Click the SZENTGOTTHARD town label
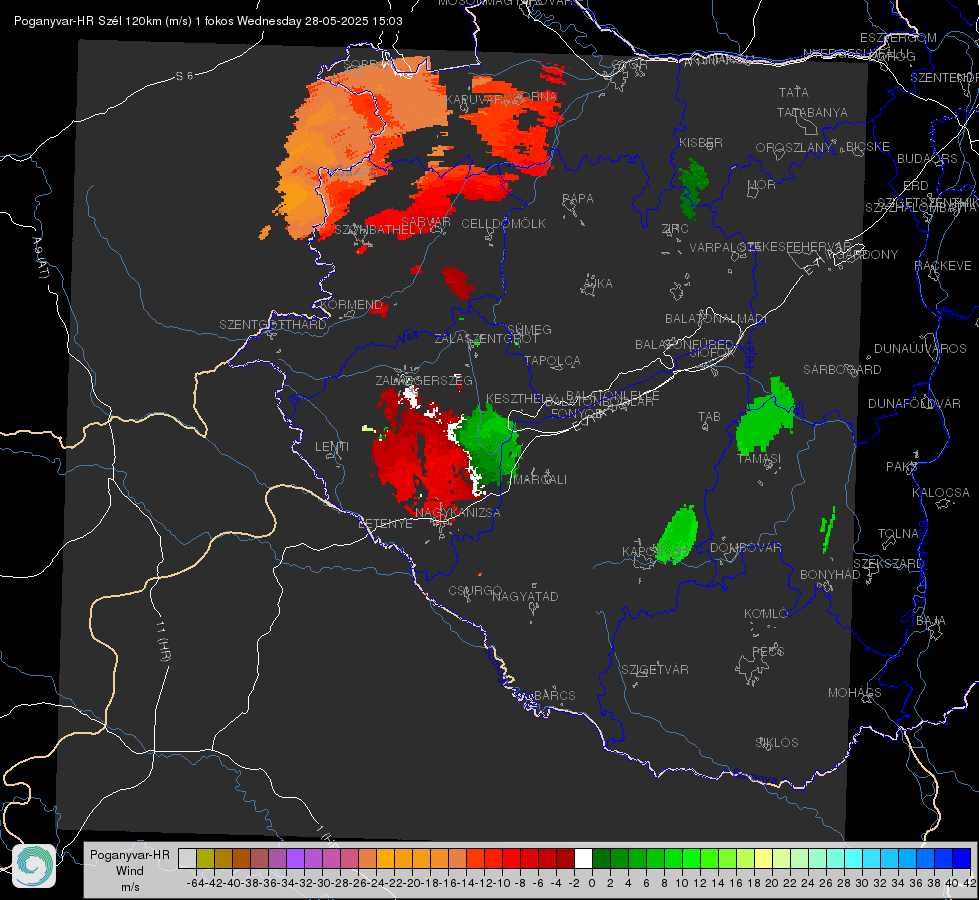Screen dimensions: 979x900 click(273, 325)
